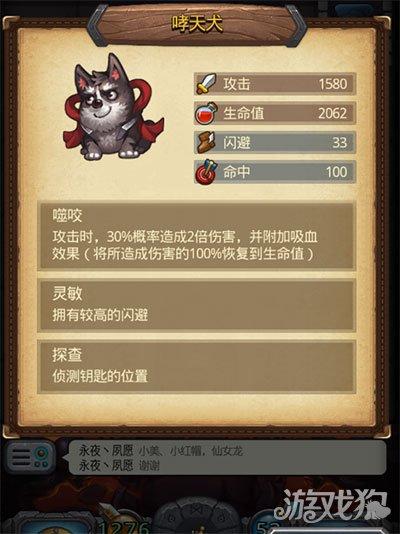Open the chat message bar

click(x=227, y=457)
